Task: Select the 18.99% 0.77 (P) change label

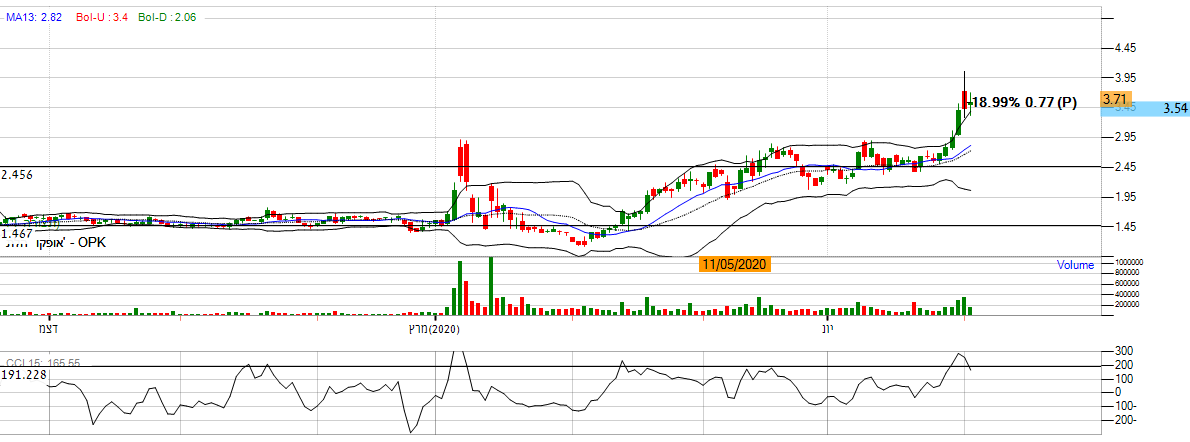Action: [1024, 102]
